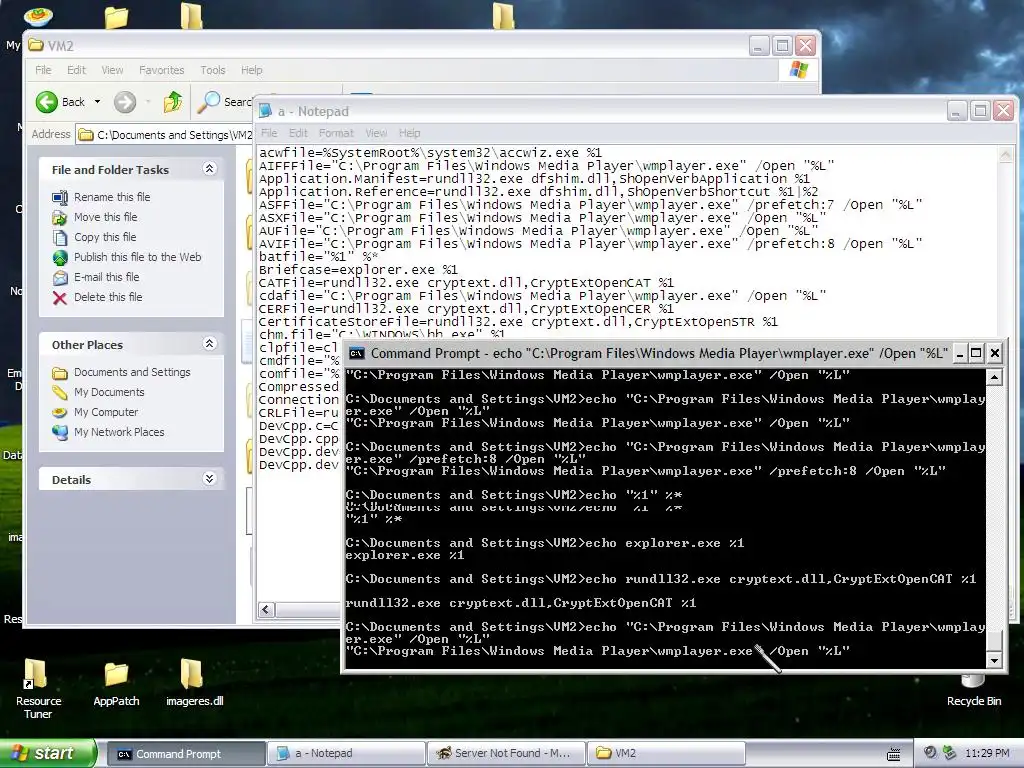Click the Back arrow in VM2 Explorer

point(46,102)
